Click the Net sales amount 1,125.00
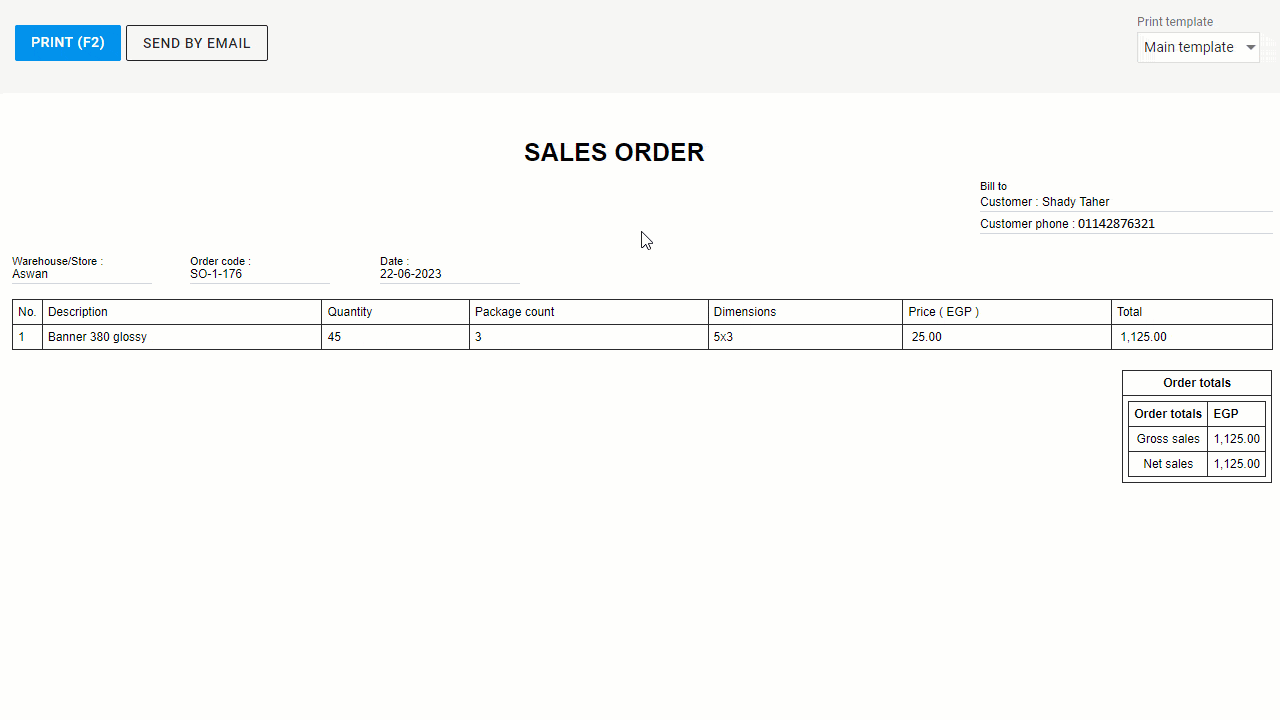 pyautogui.click(x=1237, y=464)
